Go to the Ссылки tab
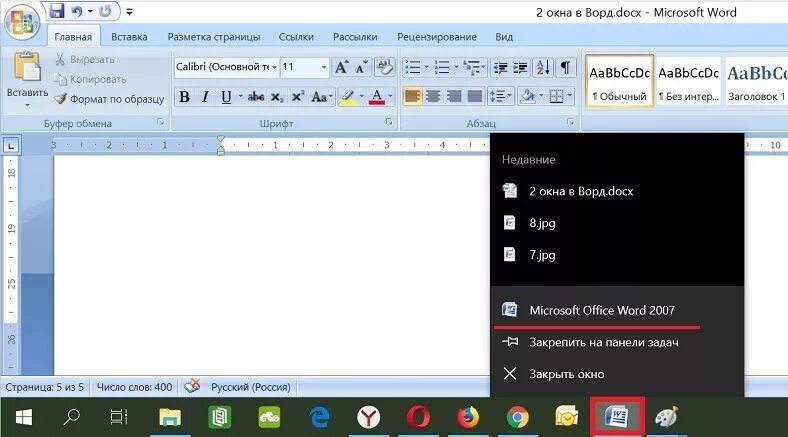The width and height of the screenshot is (788, 437). click(296, 37)
